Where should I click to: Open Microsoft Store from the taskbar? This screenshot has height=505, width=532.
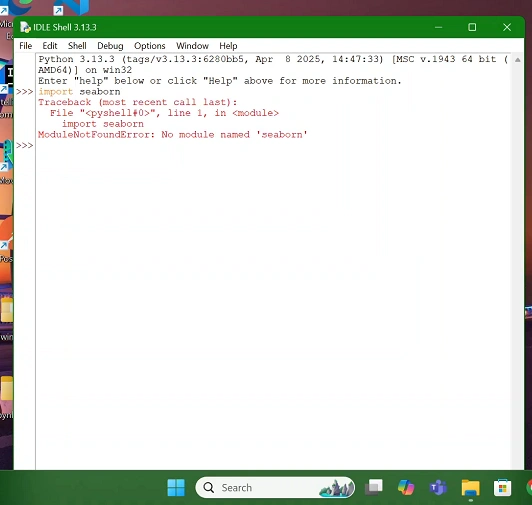coord(502,488)
